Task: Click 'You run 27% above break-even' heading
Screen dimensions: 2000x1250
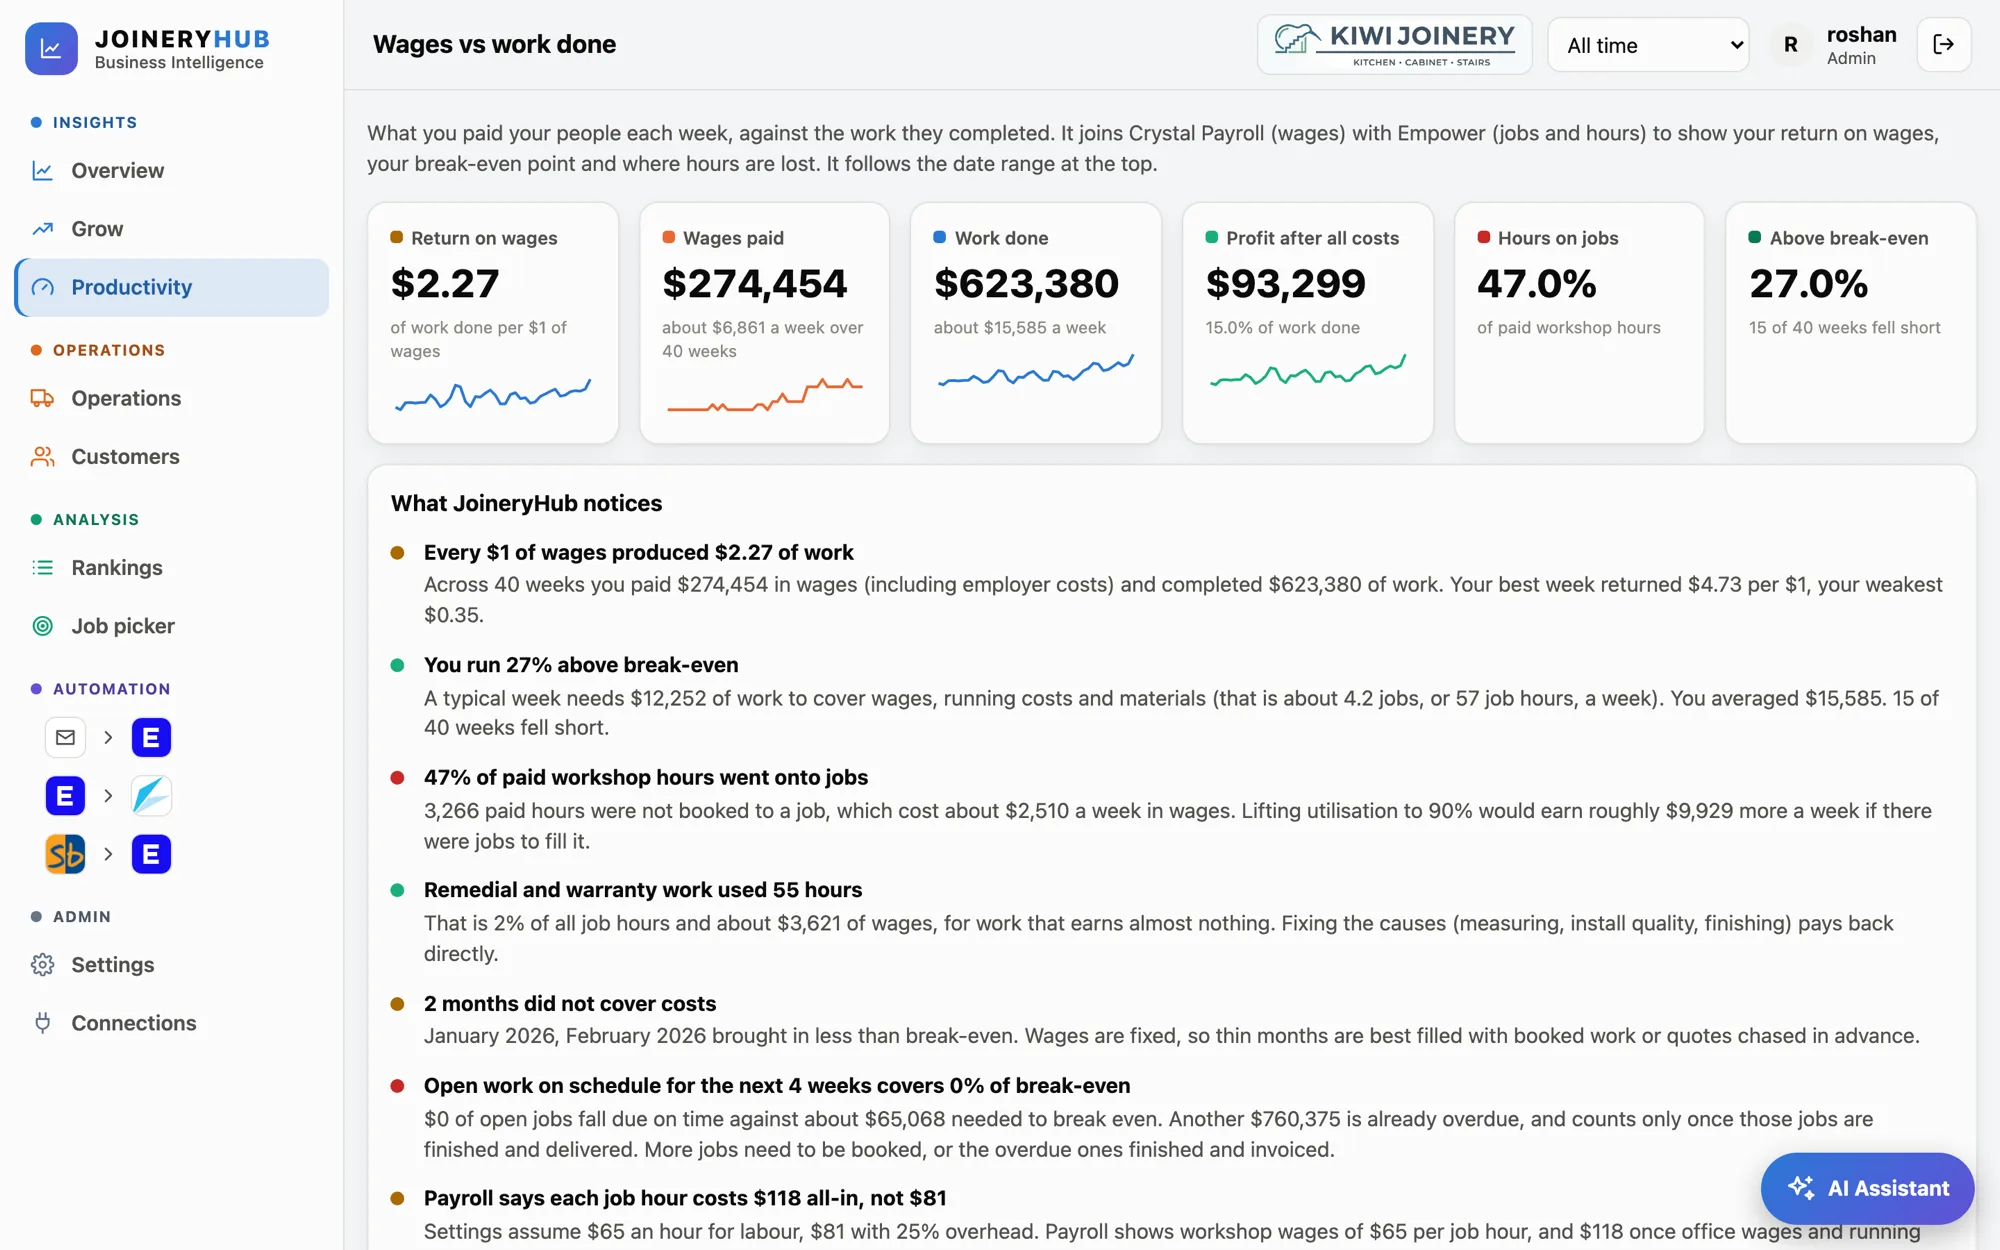Action: [581, 665]
